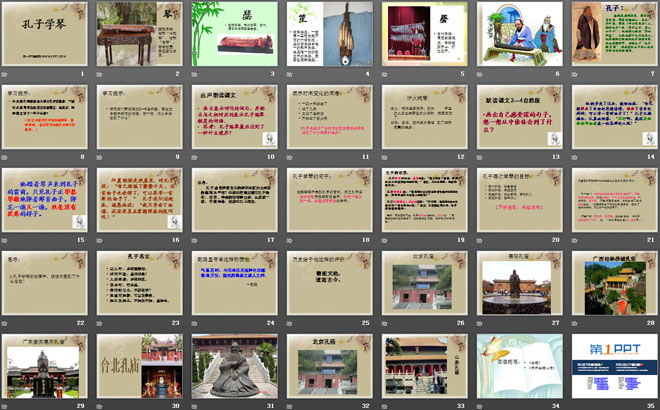Click the transition star icon under slide 2
Image resolution: width=660 pixels, height=410 pixels.
[100, 75]
